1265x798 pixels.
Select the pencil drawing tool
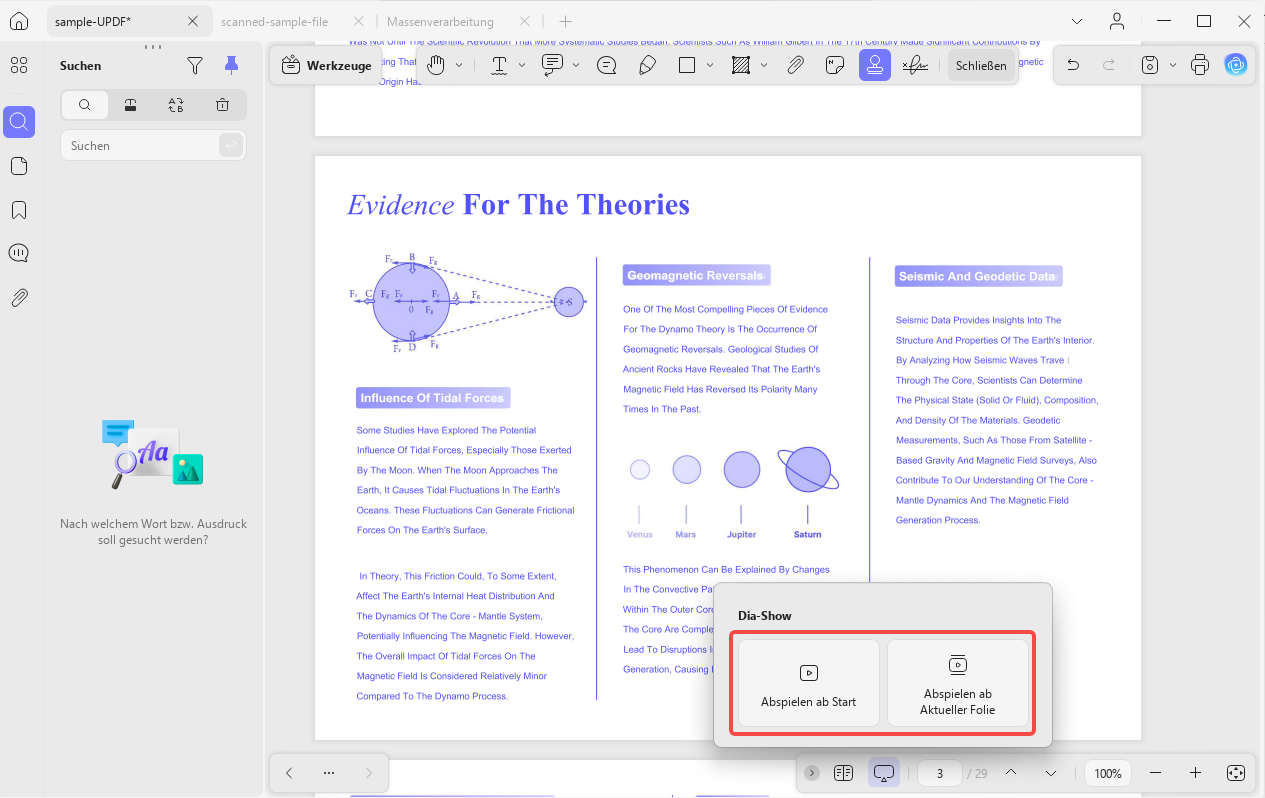point(646,65)
